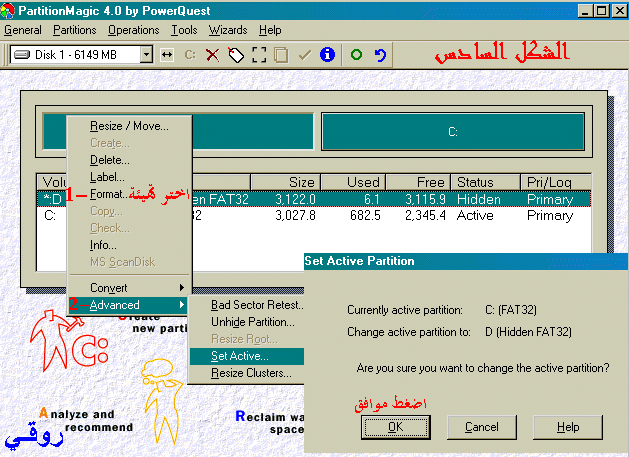This screenshot has height=457, width=629.
Task: Click the Active status cell
Action: click(475, 215)
